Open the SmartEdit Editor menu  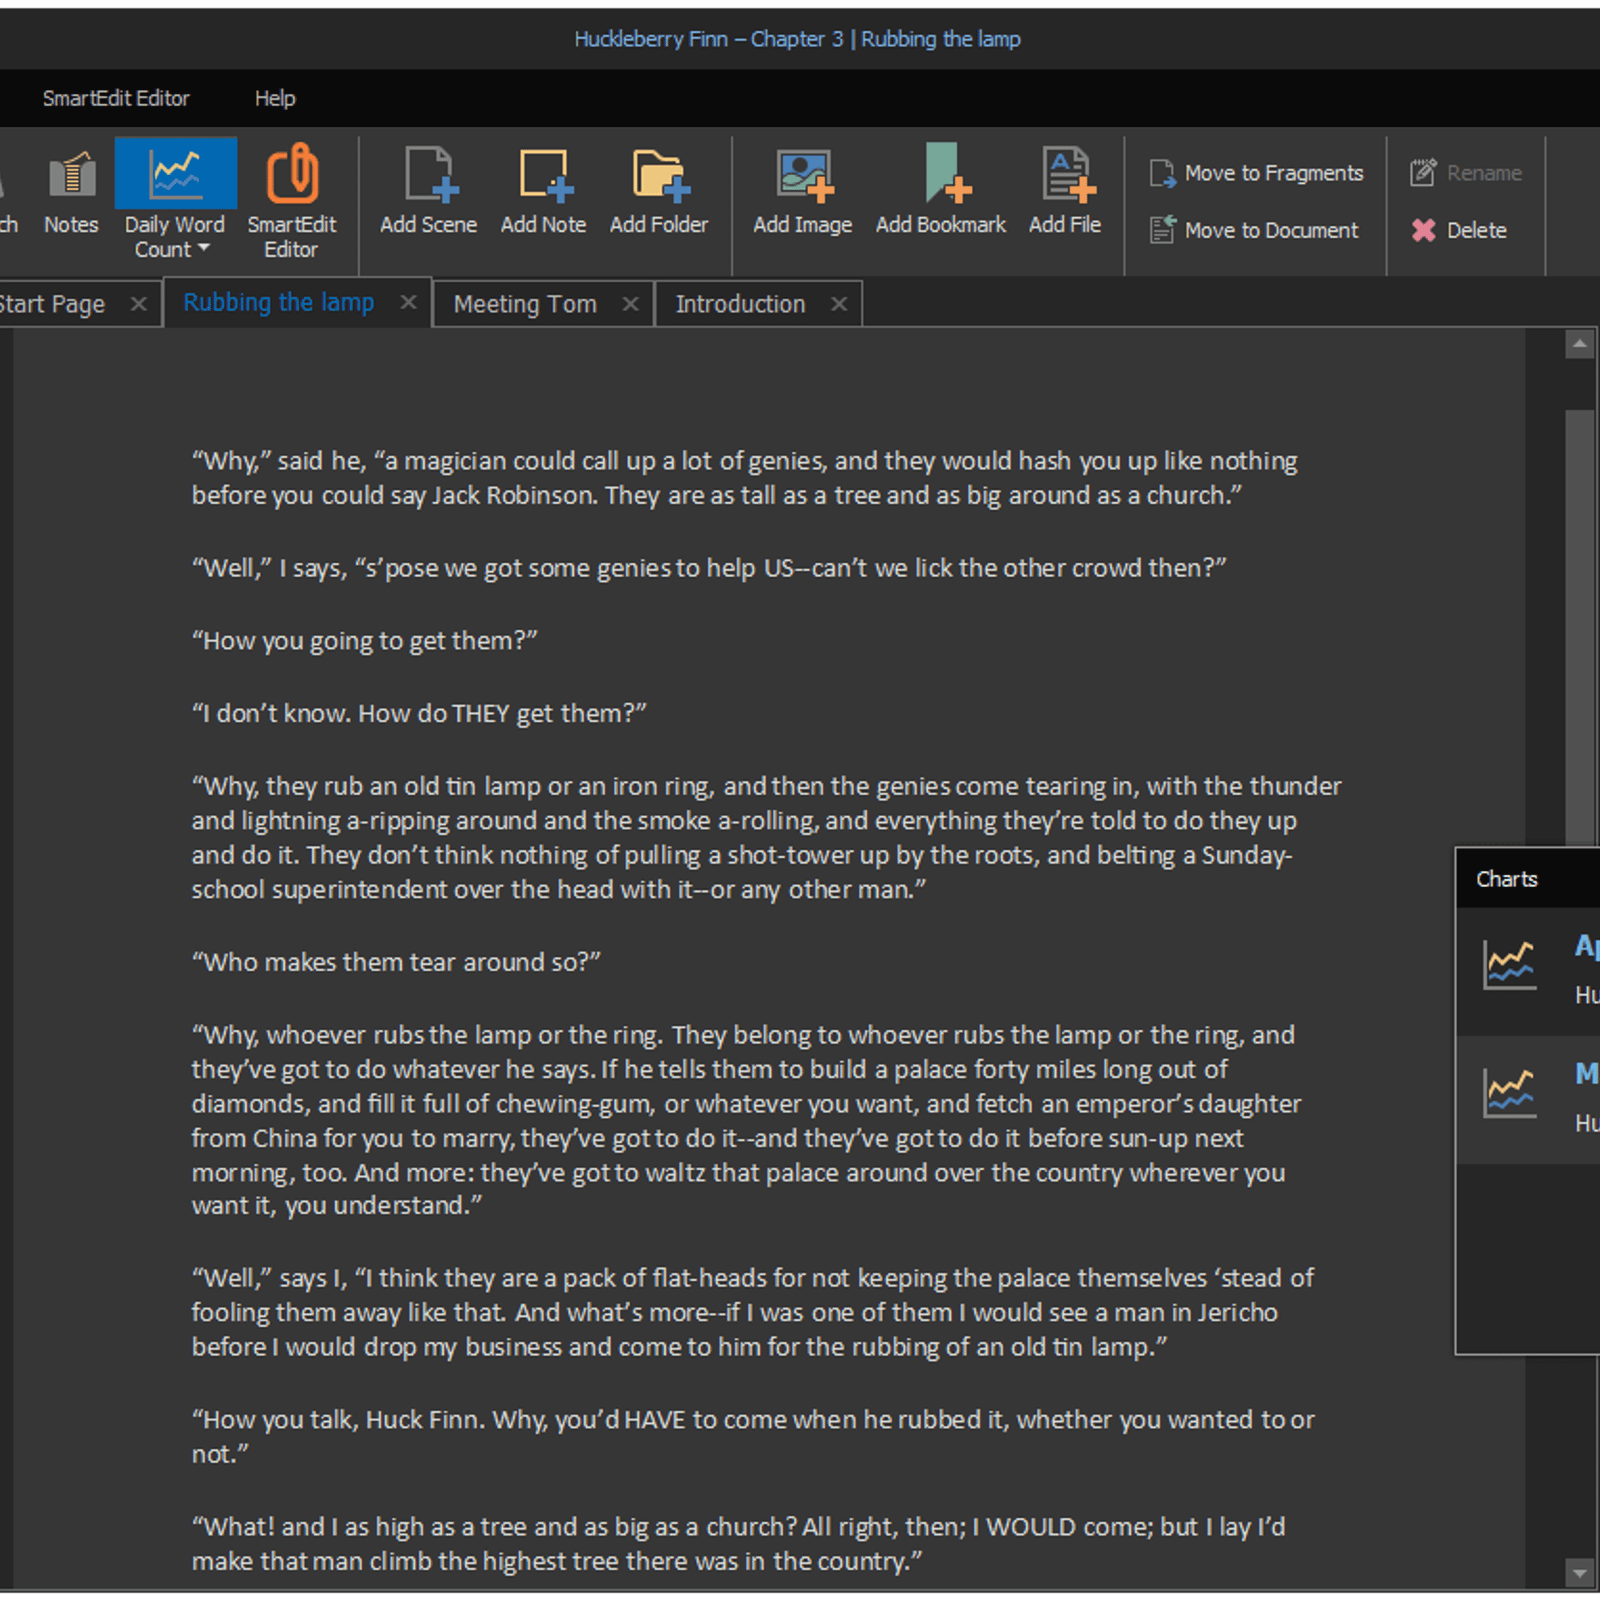116,98
